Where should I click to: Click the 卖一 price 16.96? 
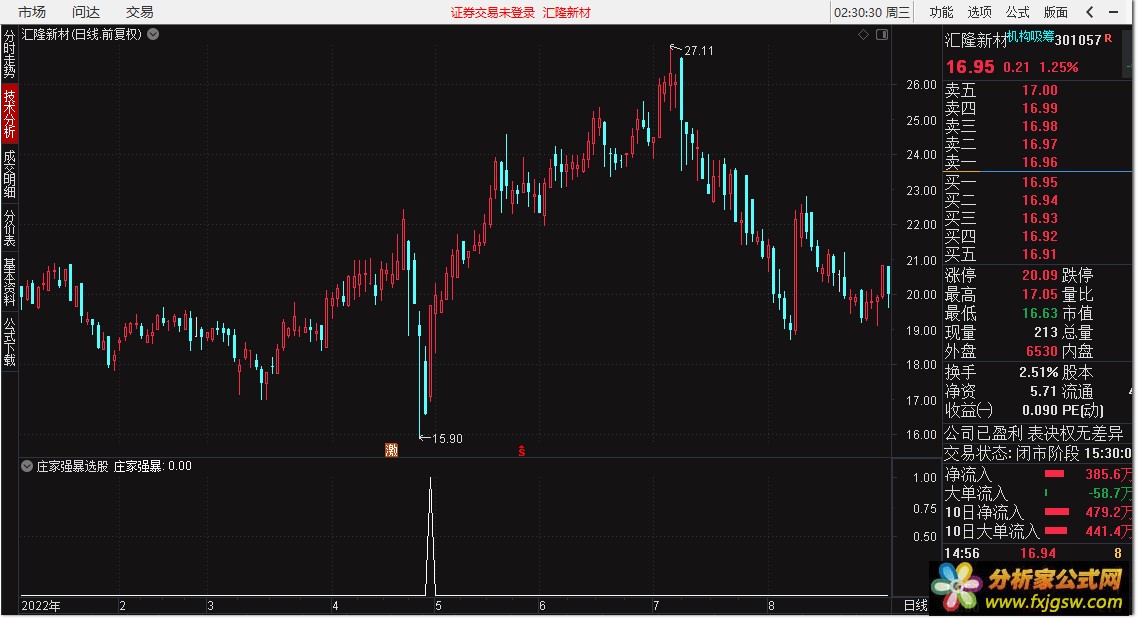(x=1039, y=163)
